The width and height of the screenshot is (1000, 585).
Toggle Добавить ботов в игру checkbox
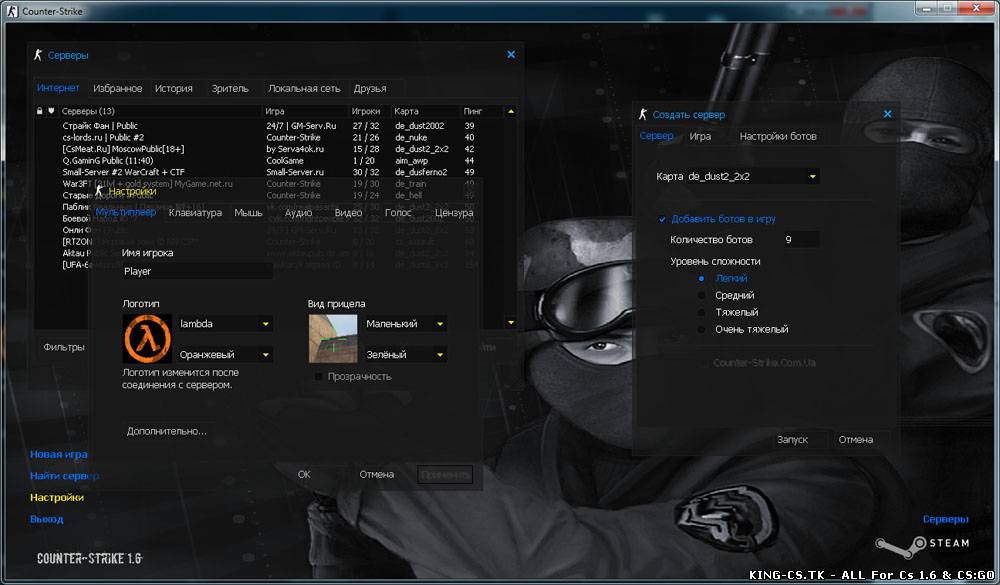662,219
